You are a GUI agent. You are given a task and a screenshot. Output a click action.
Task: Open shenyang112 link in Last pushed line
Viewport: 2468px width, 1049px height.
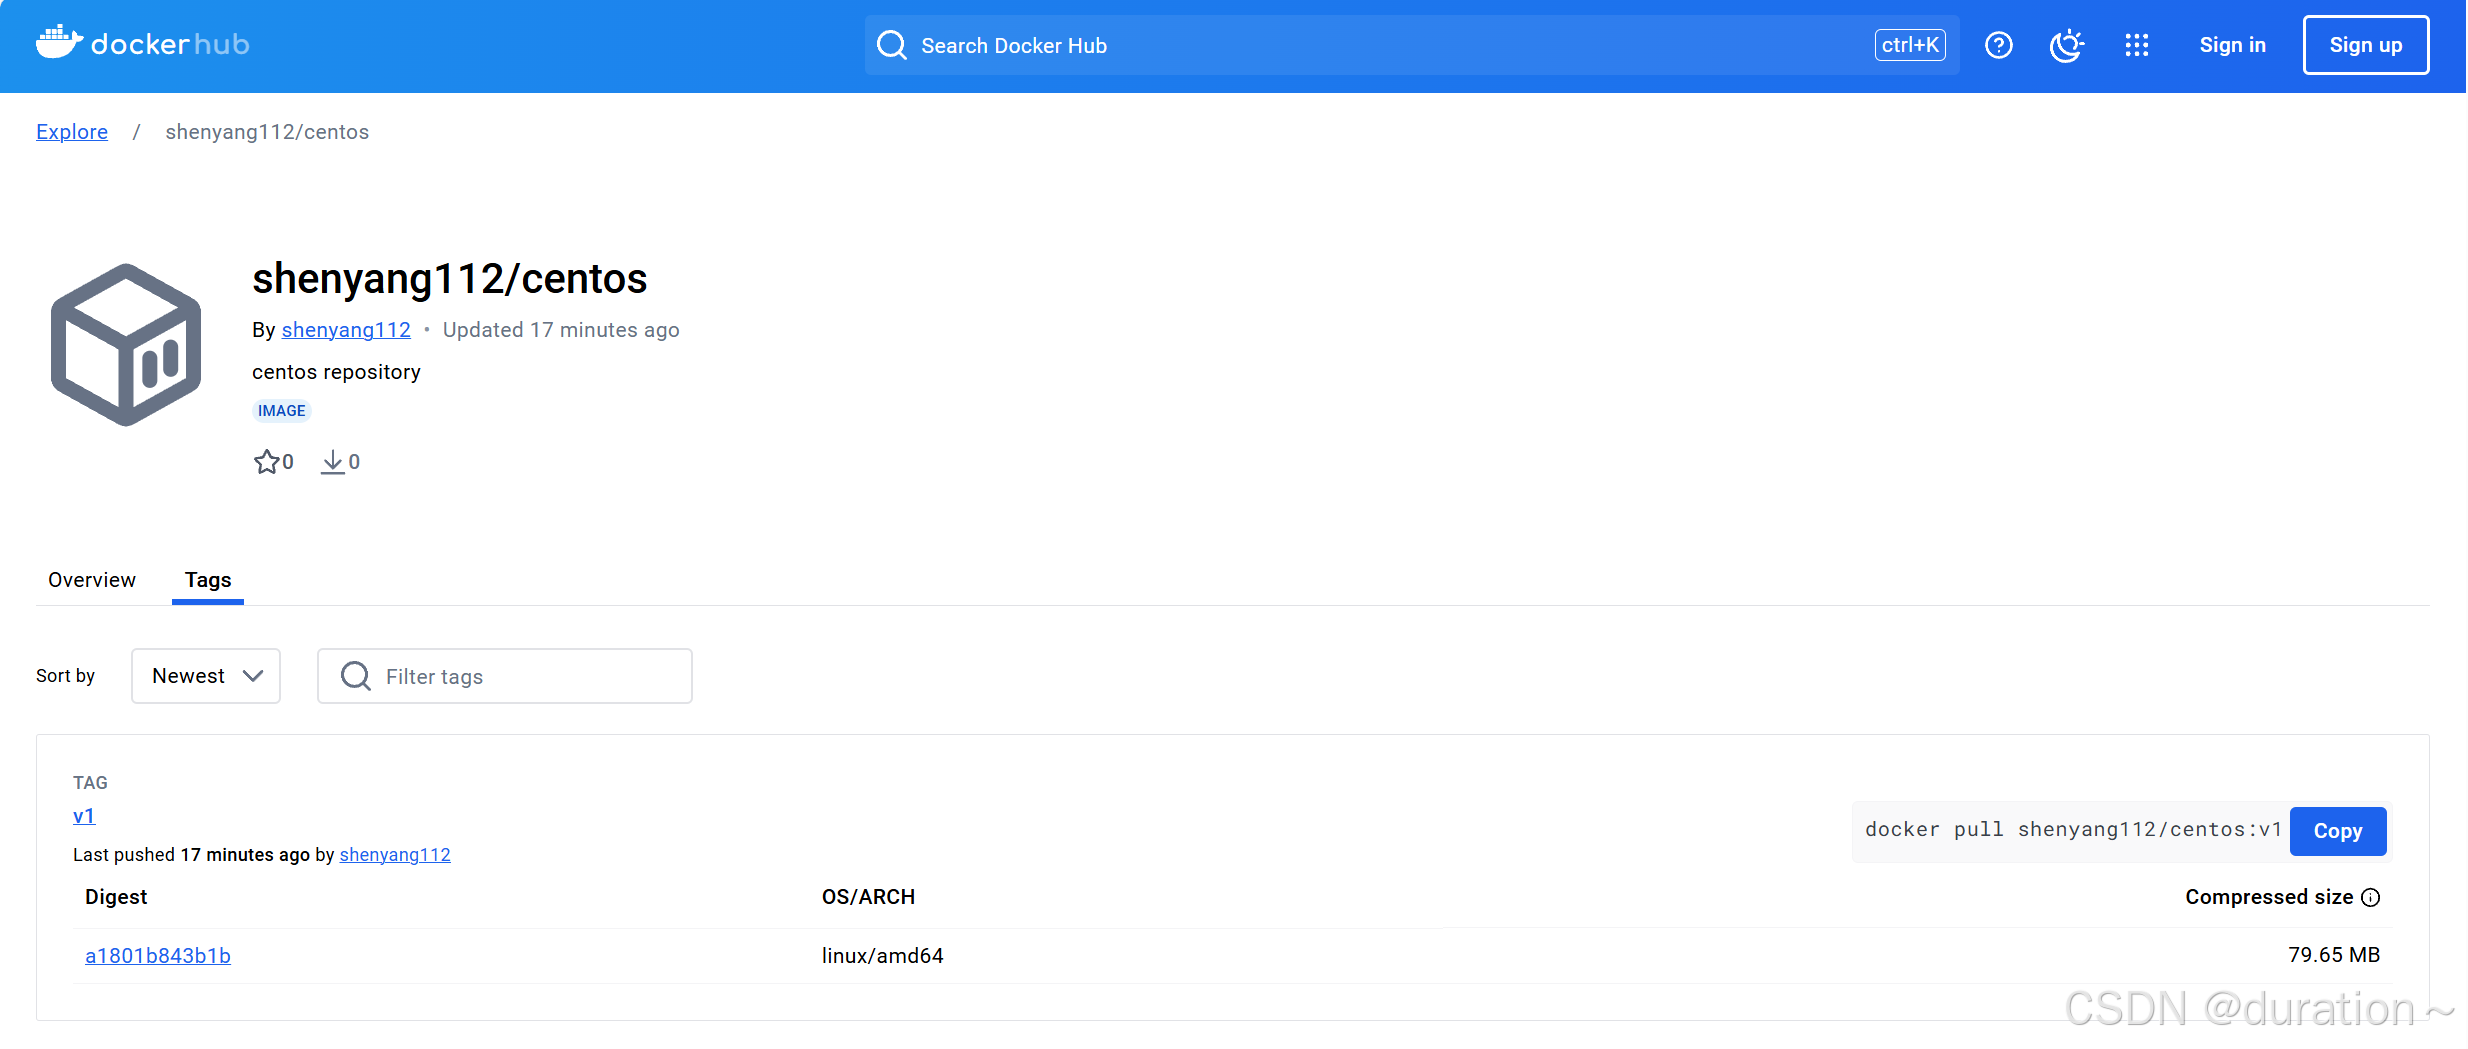pyautogui.click(x=395, y=855)
